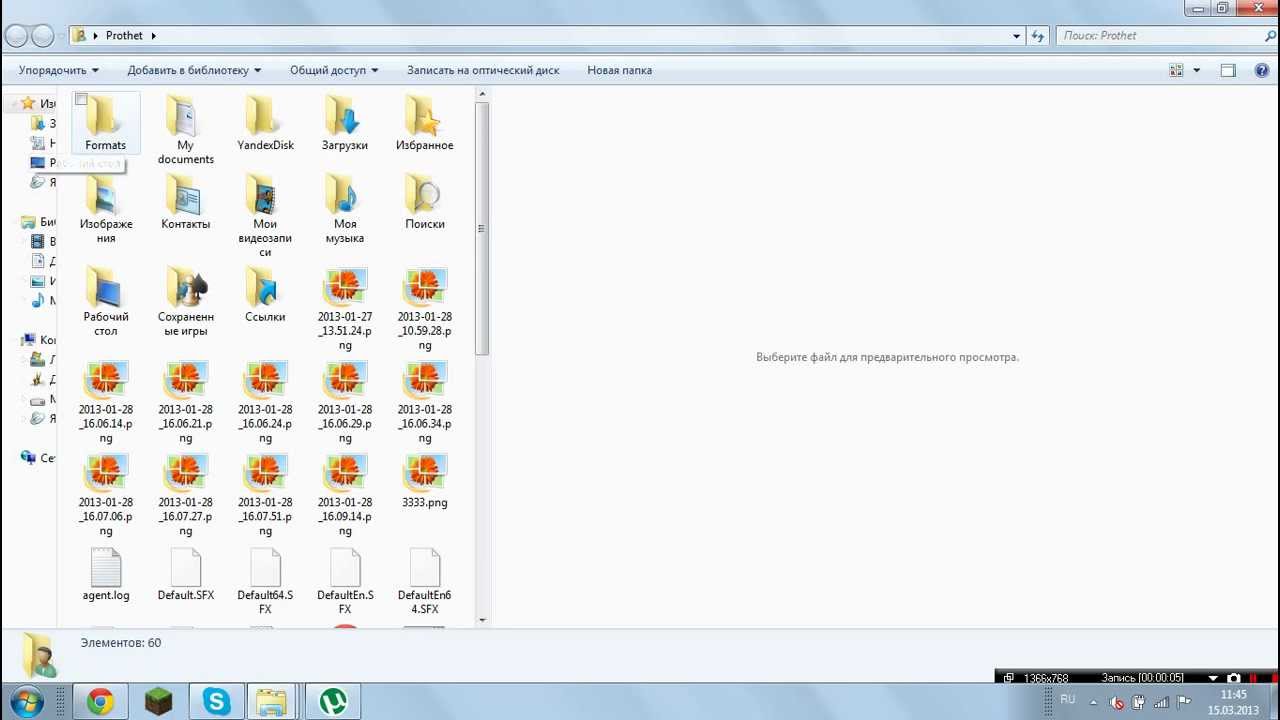Open the Контакты folder
The width and height of the screenshot is (1280, 720).
click(x=185, y=201)
